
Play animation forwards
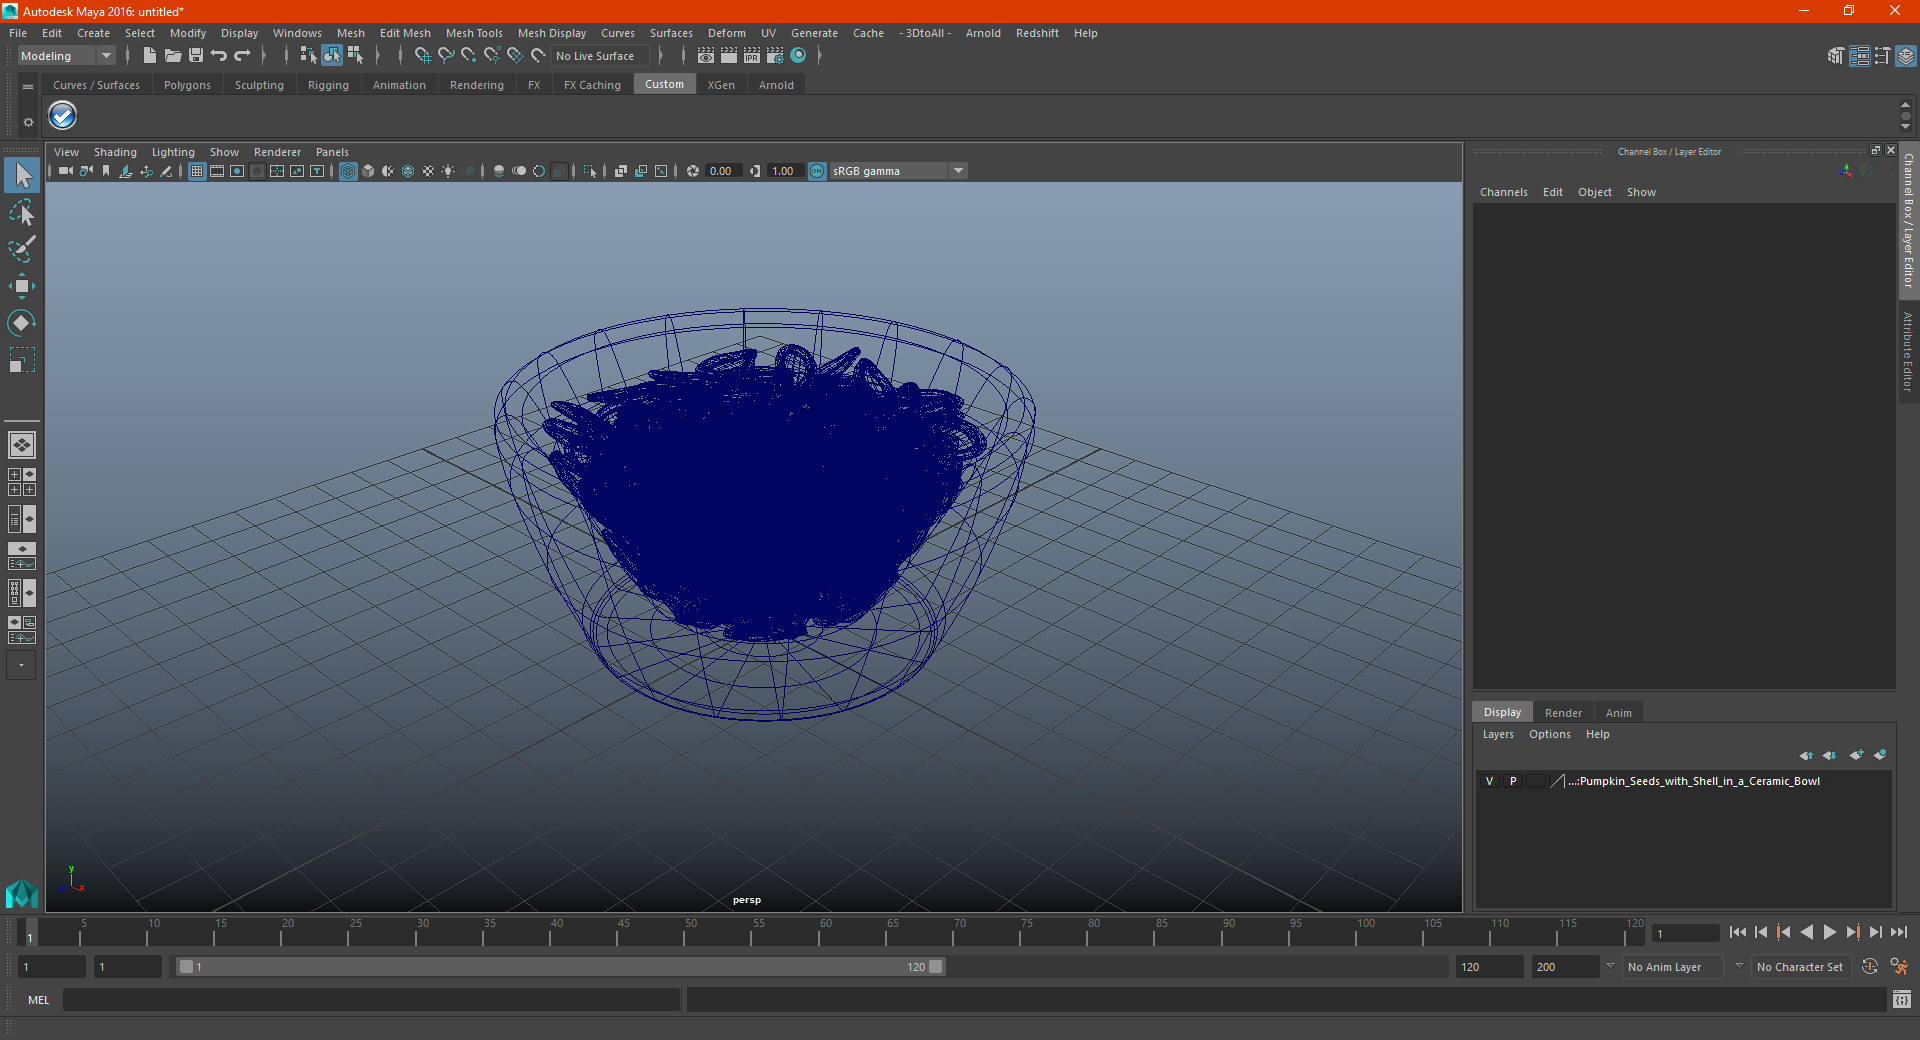coord(1829,932)
